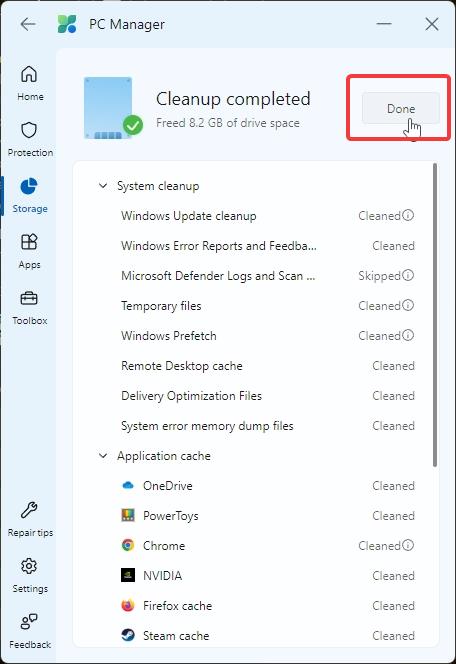Open the Feedback section
The height and width of the screenshot is (664, 456).
click(30, 631)
